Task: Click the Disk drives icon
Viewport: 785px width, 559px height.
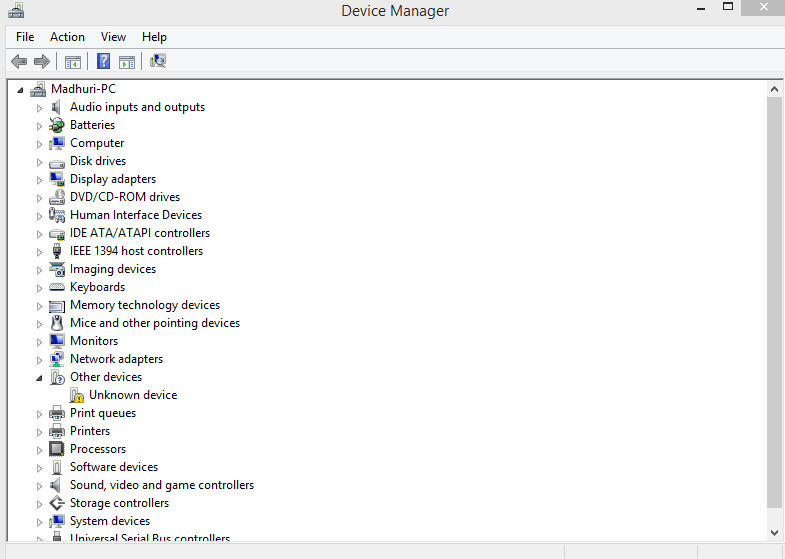Action: pos(57,163)
